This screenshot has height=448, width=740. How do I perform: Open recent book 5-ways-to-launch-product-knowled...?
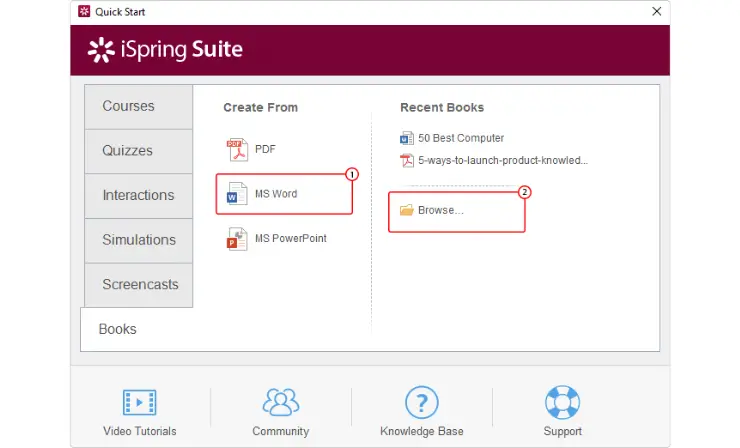pyautogui.click(x=503, y=161)
